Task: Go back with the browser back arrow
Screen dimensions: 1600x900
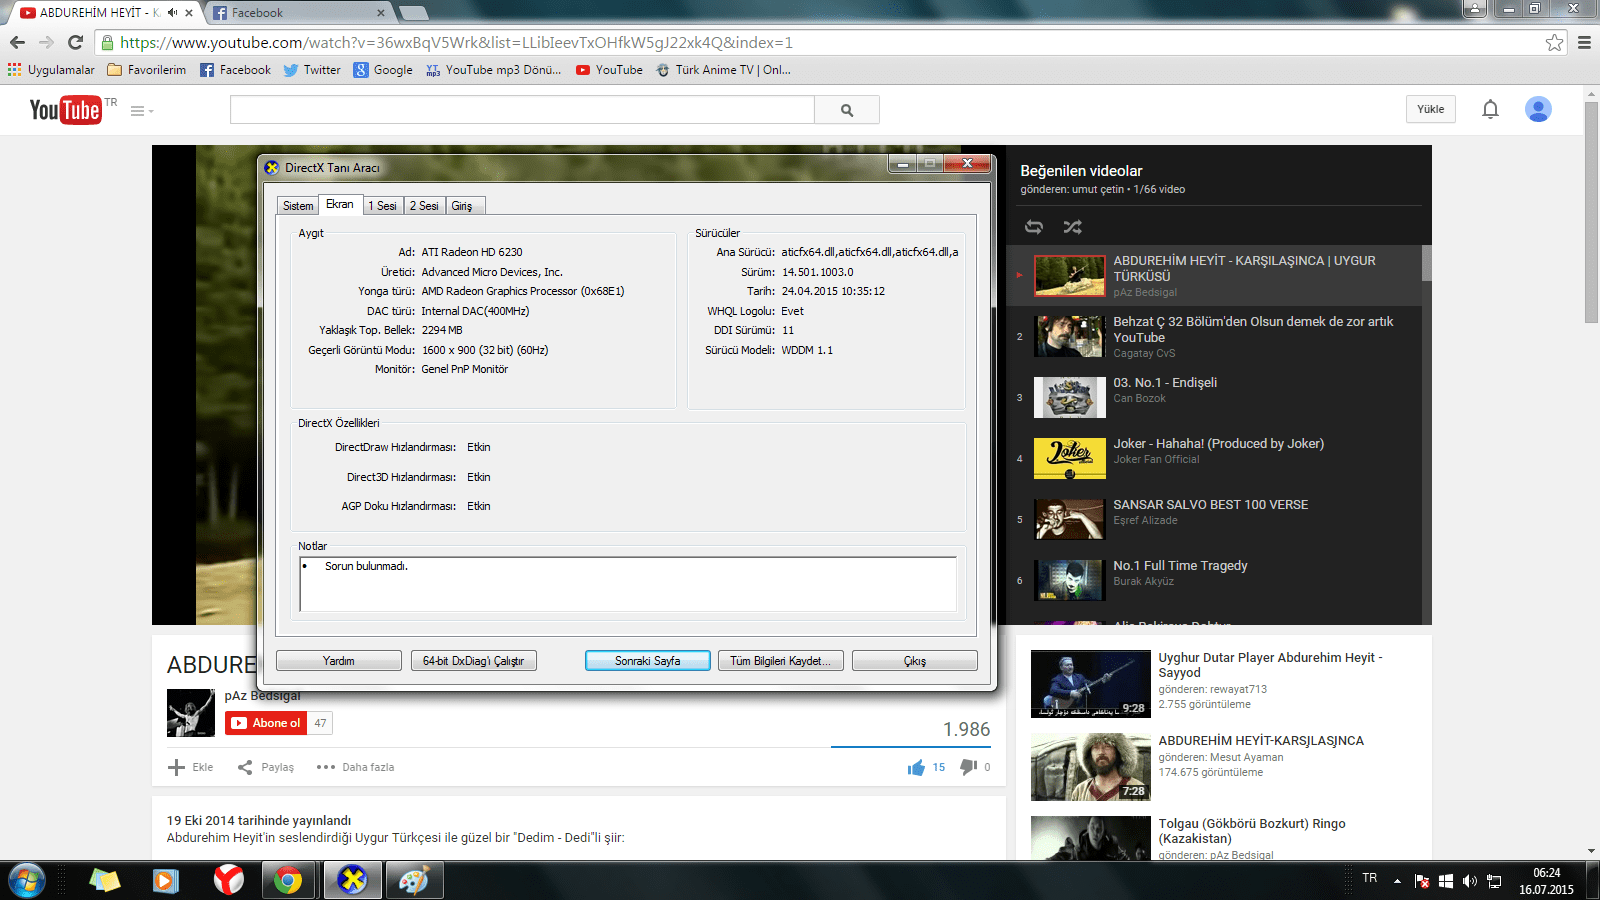Action: [x=17, y=42]
